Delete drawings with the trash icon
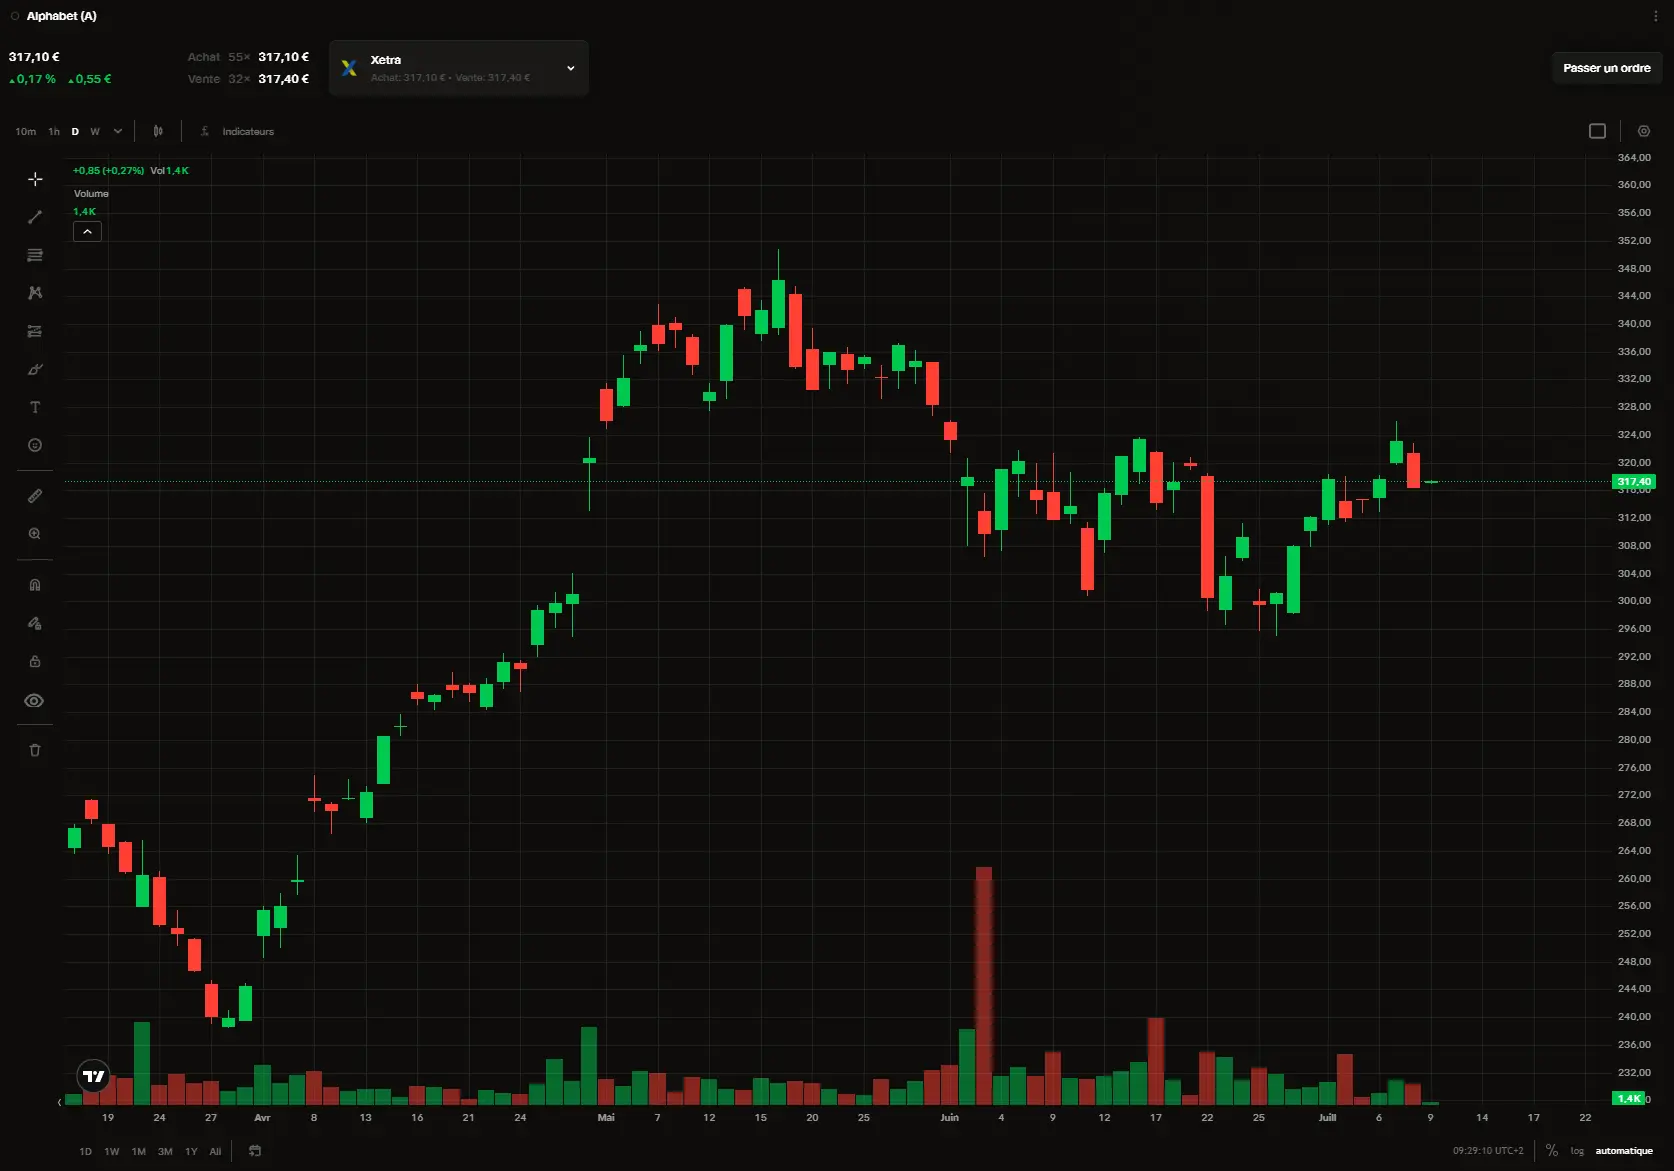The height and width of the screenshot is (1171, 1674). pos(35,750)
